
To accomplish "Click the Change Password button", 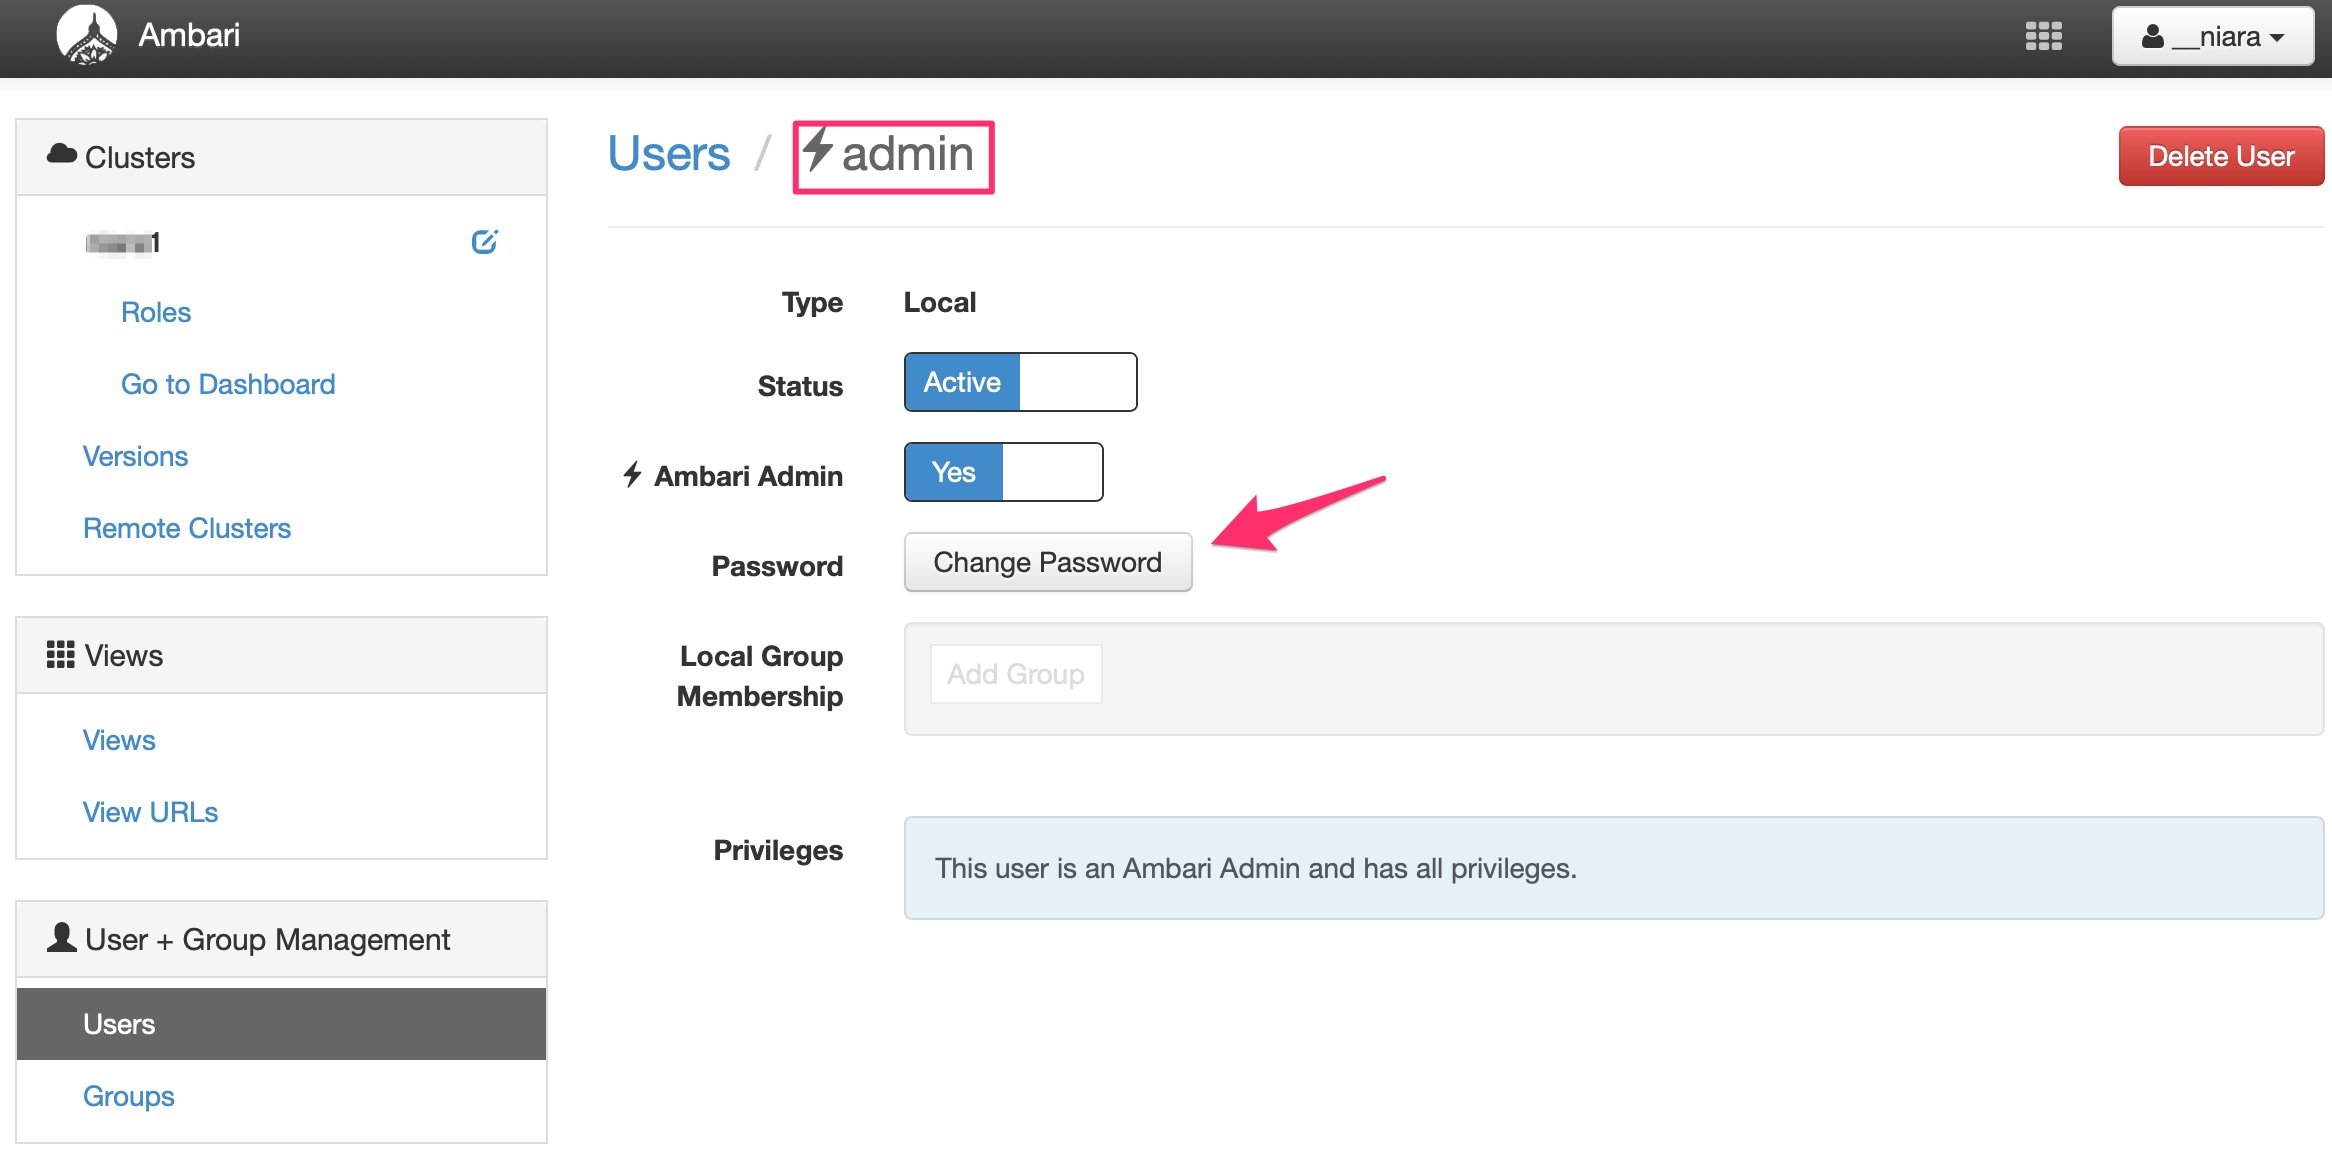I will (1048, 562).
